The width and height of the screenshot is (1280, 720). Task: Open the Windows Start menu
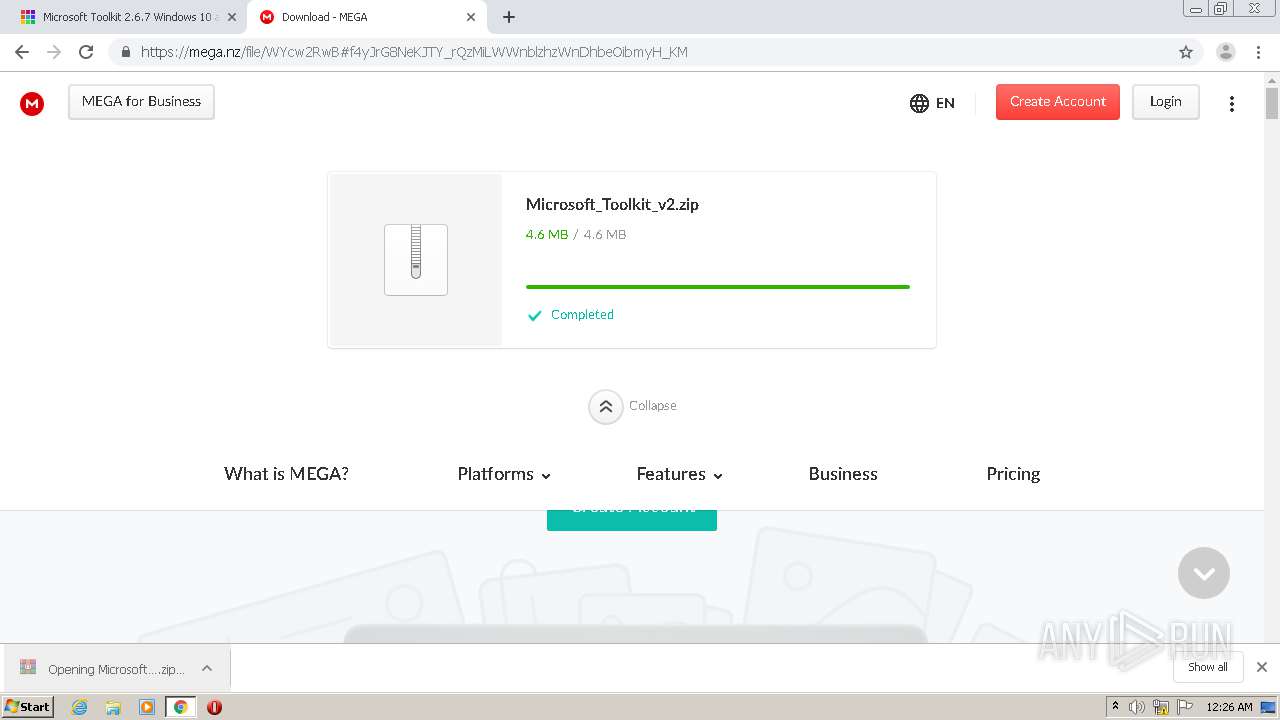pos(27,706)
